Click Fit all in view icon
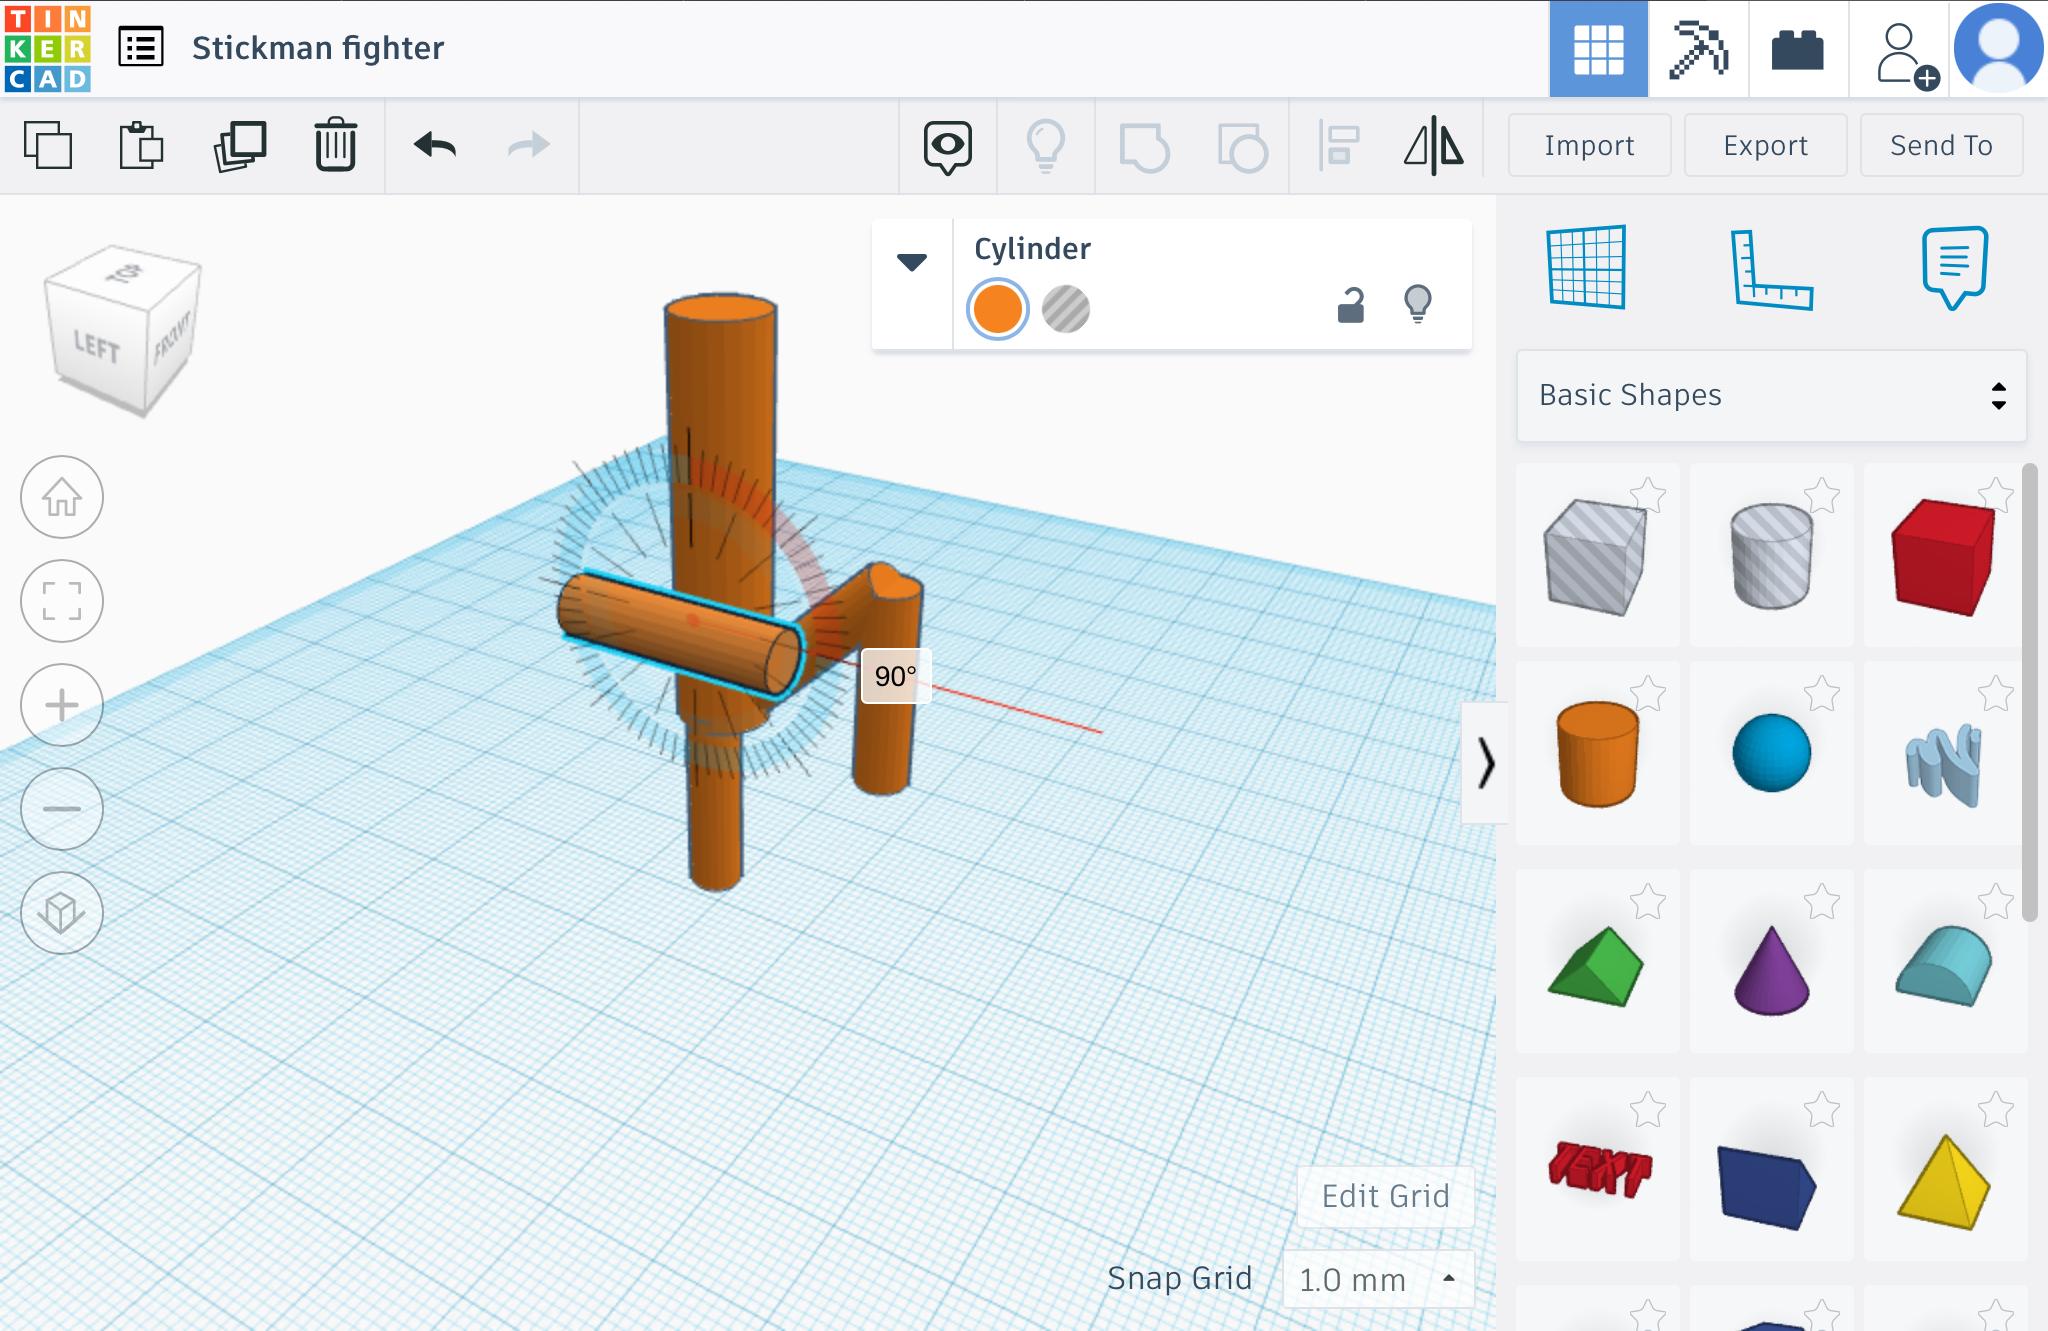This screenshot has height=1331, width=2048. pos(62,601)
